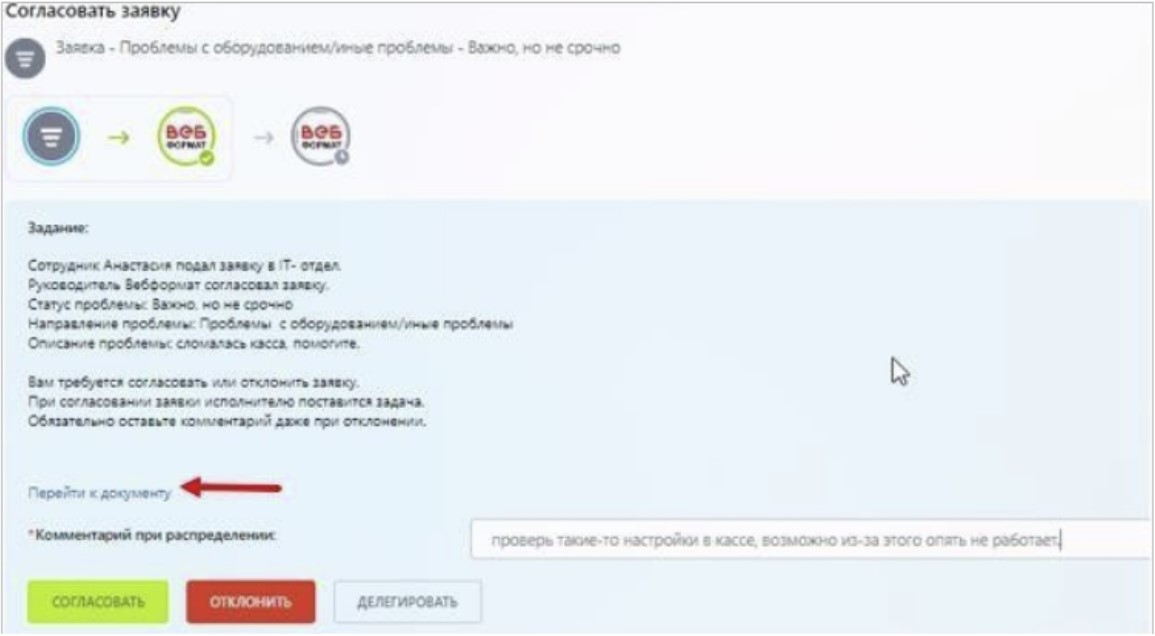
Task: Click the request type icon beside the header title
Action: pyautogui.click(x=25, y=57)
